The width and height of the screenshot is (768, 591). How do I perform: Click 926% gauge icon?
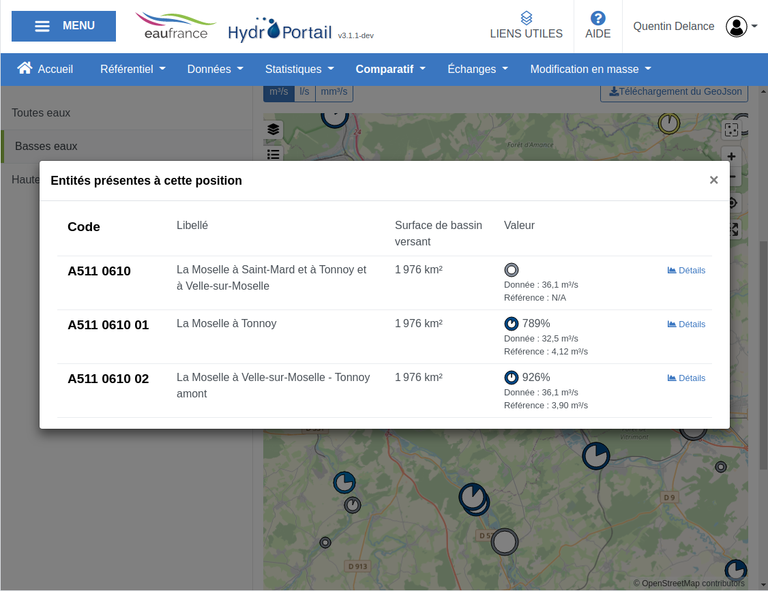click(511, 378)
